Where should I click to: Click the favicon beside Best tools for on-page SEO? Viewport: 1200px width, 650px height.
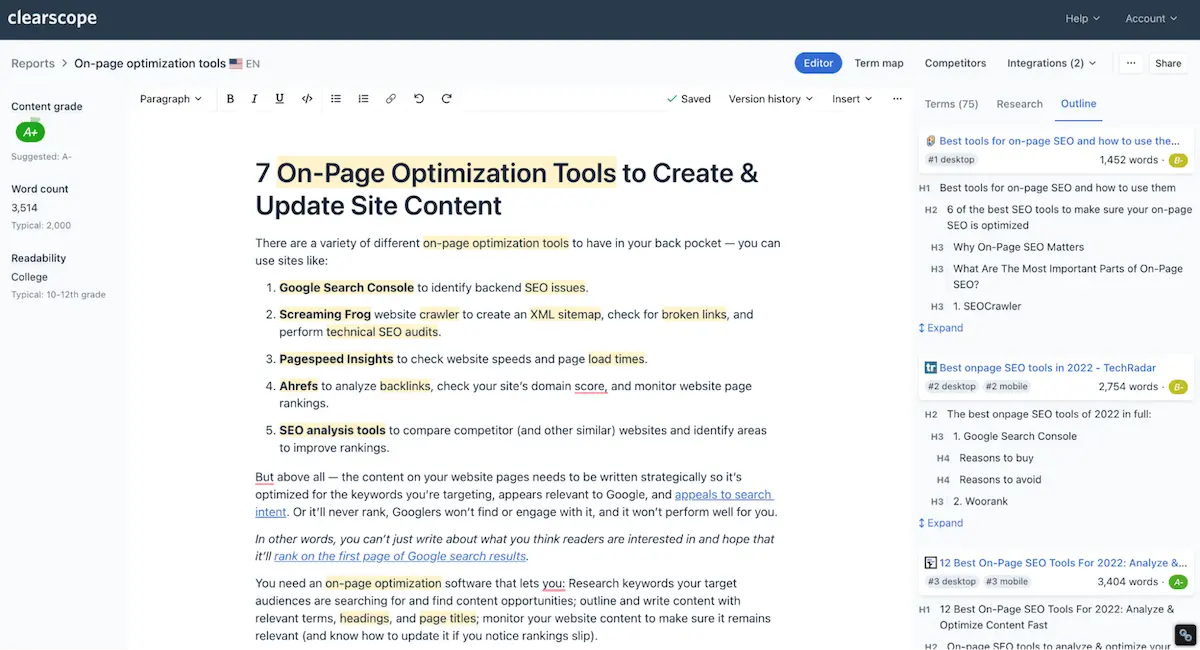931,141
